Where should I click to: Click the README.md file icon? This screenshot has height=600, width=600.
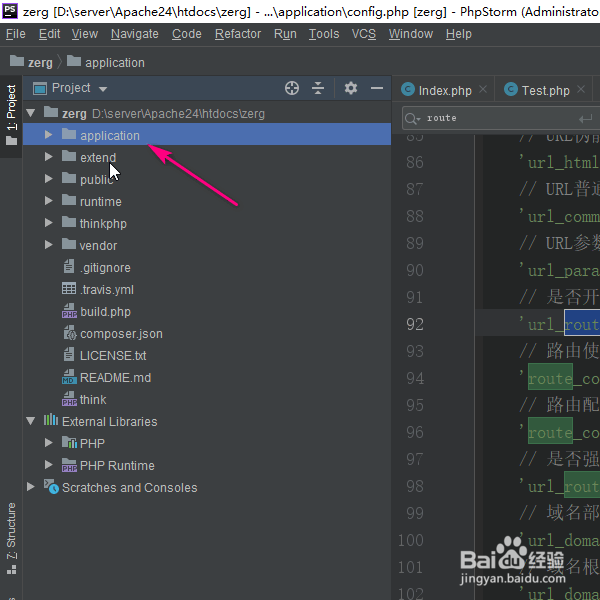coord(69,377)
